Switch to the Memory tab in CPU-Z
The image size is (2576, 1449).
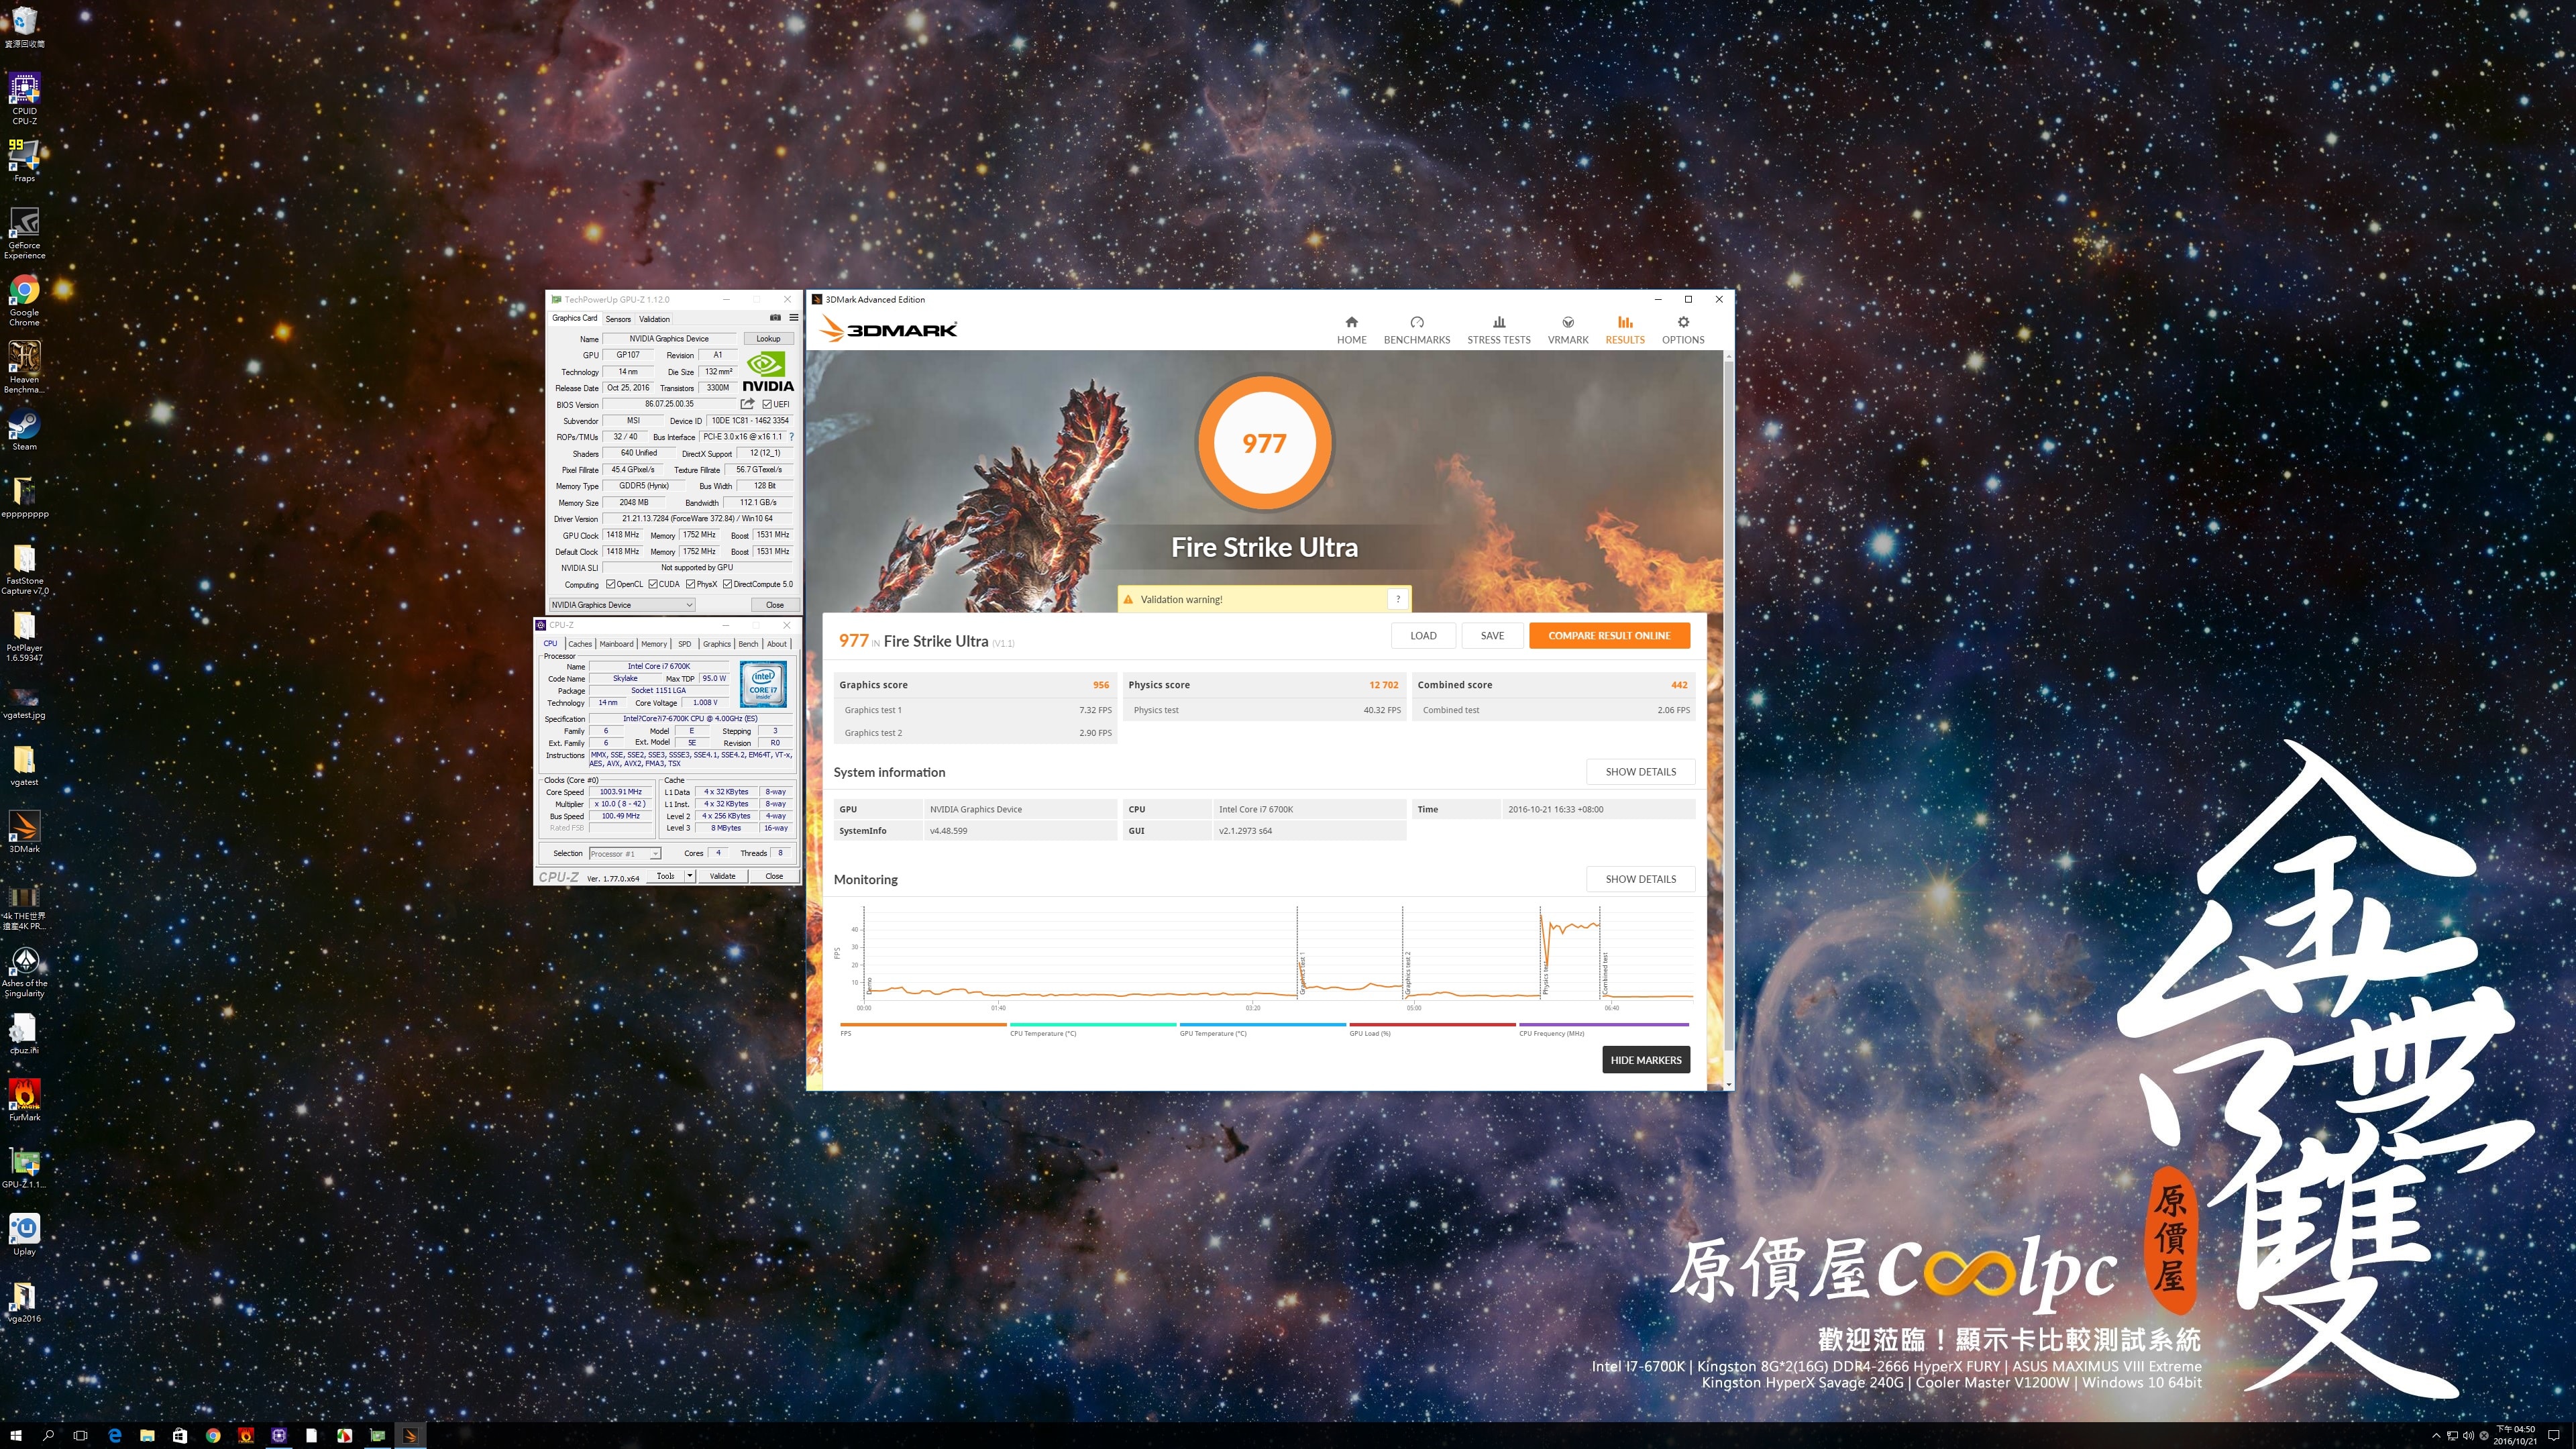click(654, 644)
